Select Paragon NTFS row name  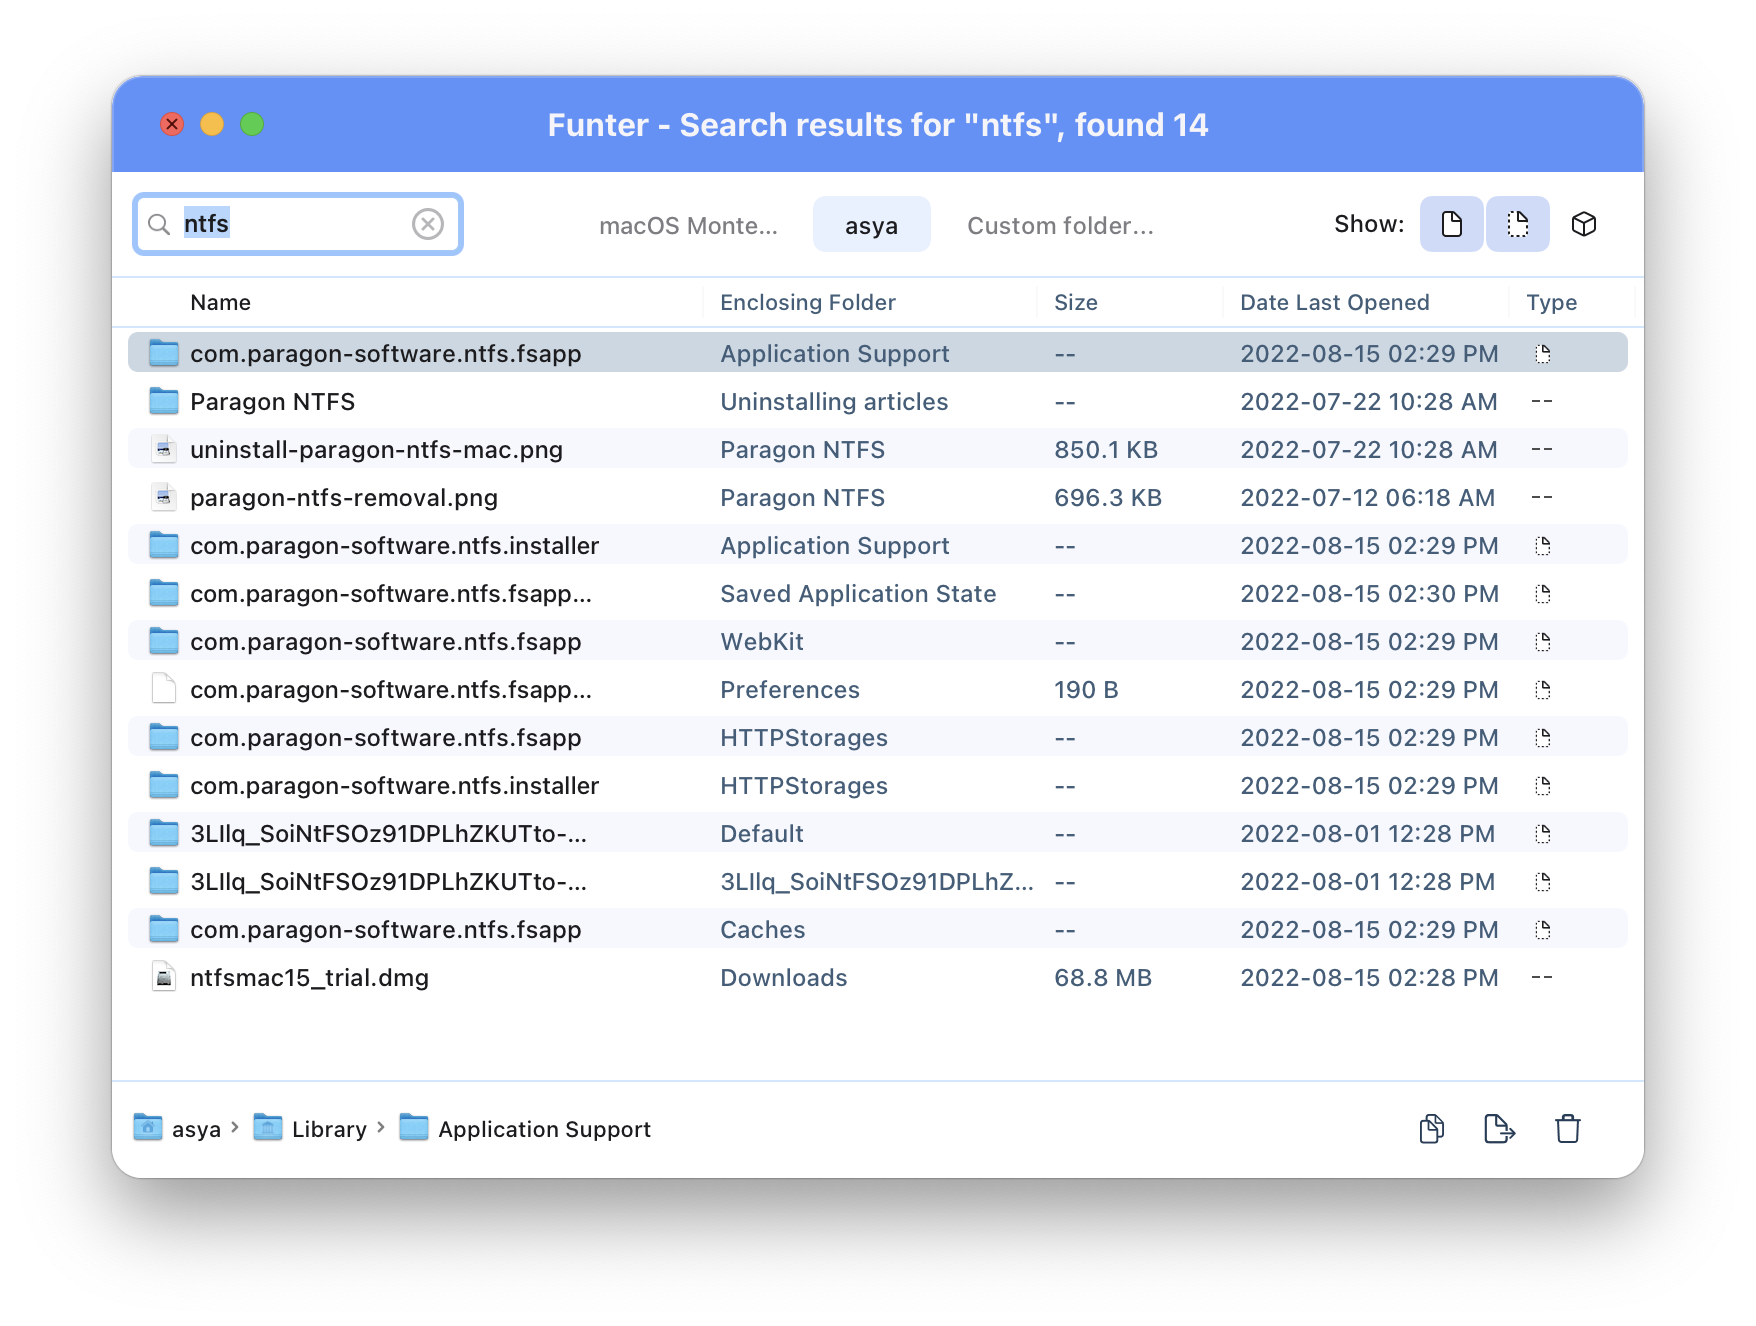(x=273, y=402)
